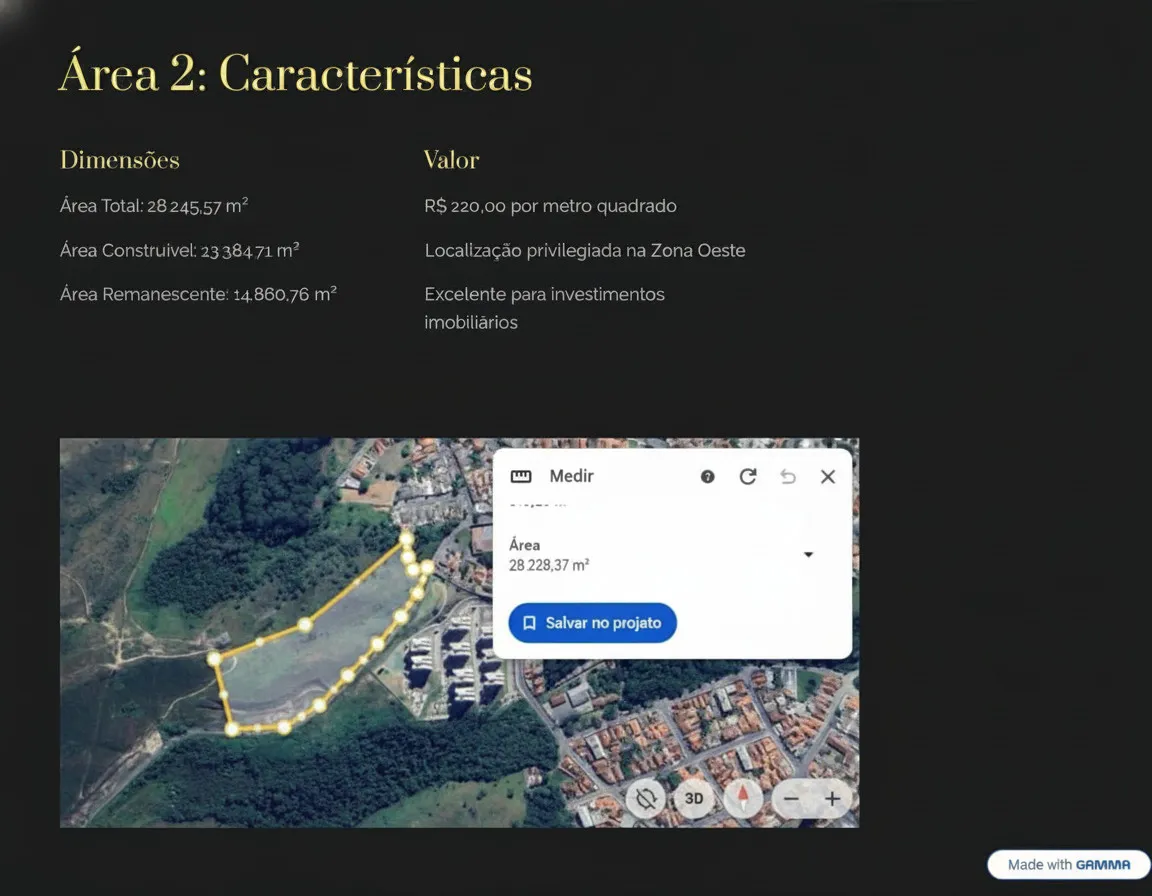Click the text Área Construível: 23 384,71 m²
Screen dimensions: 1152x896
click(179, 250)
